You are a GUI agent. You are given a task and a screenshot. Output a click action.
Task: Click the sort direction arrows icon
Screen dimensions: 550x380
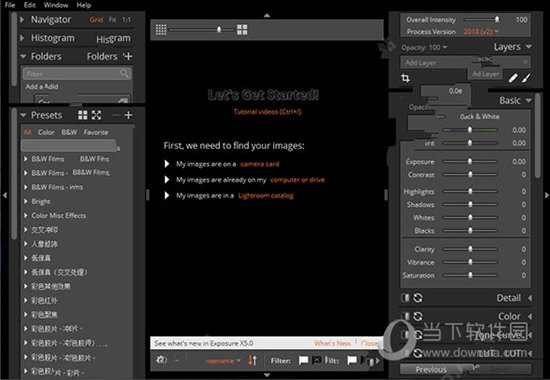pyautogui.click(x=253, y=360)
